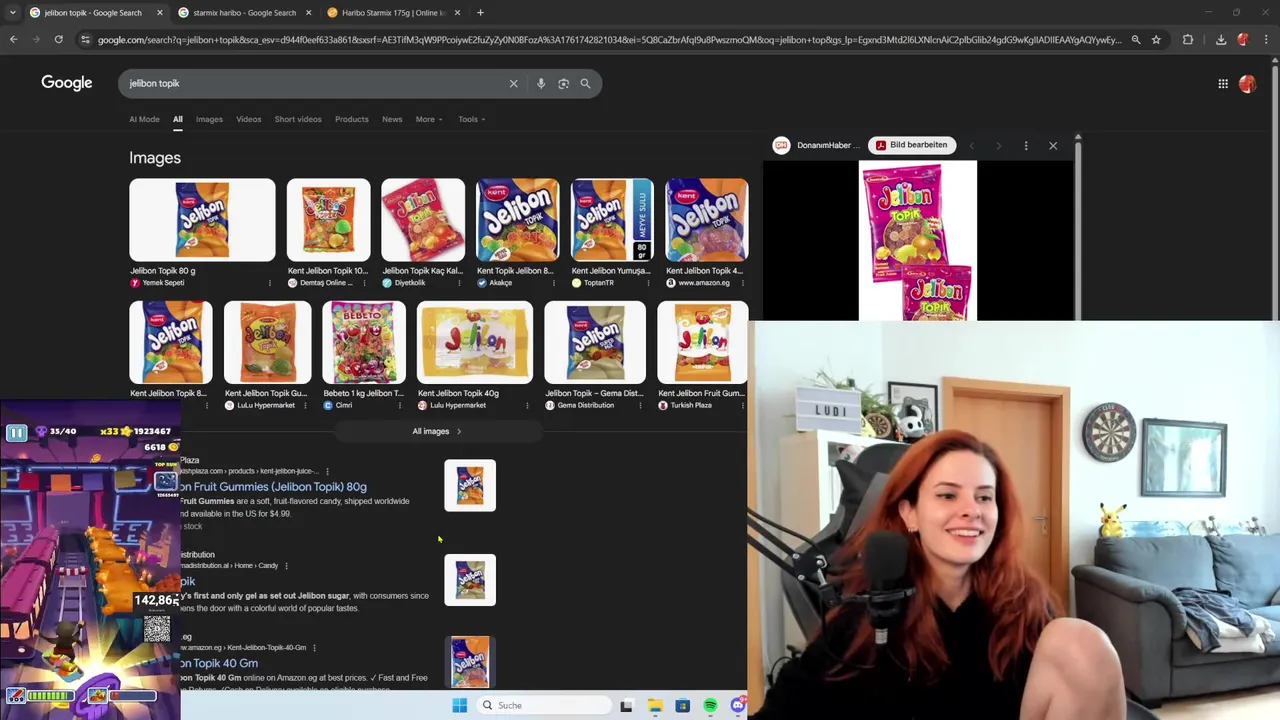This screenshot has height=720, width=1280.
Task: Open the options menu for the Home › Candy result
Action: 286,566
